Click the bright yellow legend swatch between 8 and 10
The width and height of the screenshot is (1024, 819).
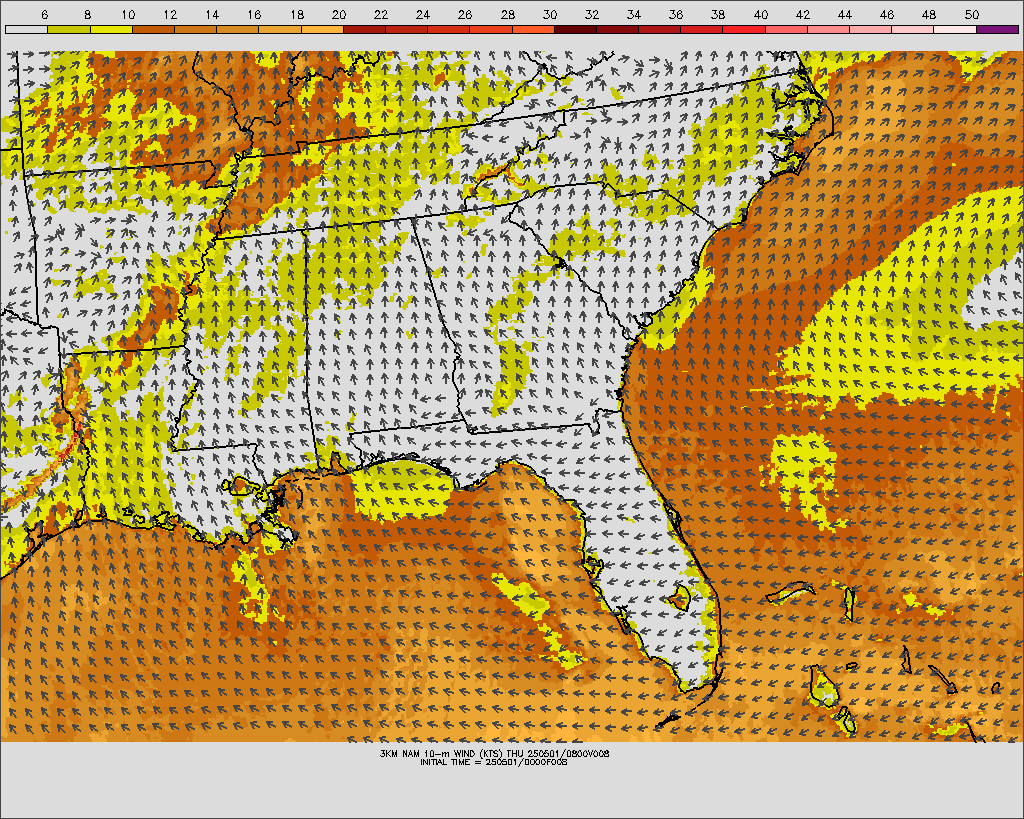[111, 29]
